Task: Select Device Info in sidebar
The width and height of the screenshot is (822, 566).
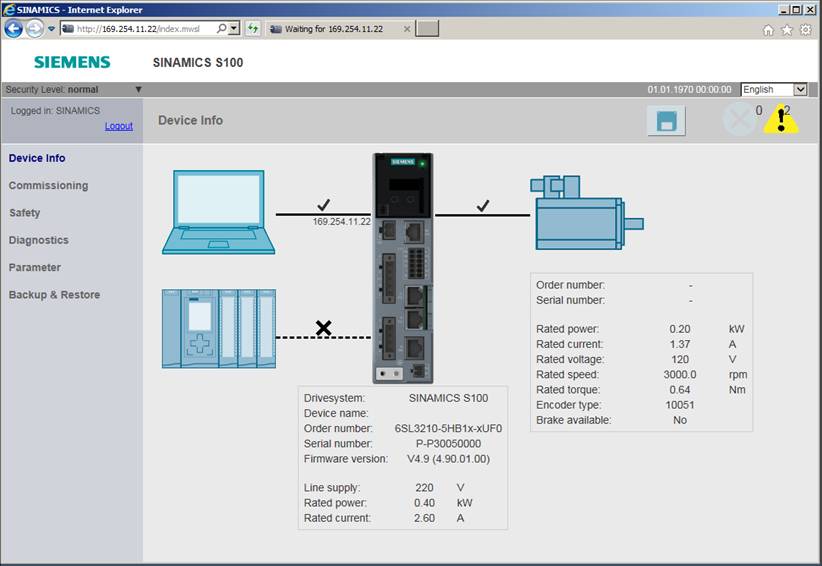Action: pos(37,158)
